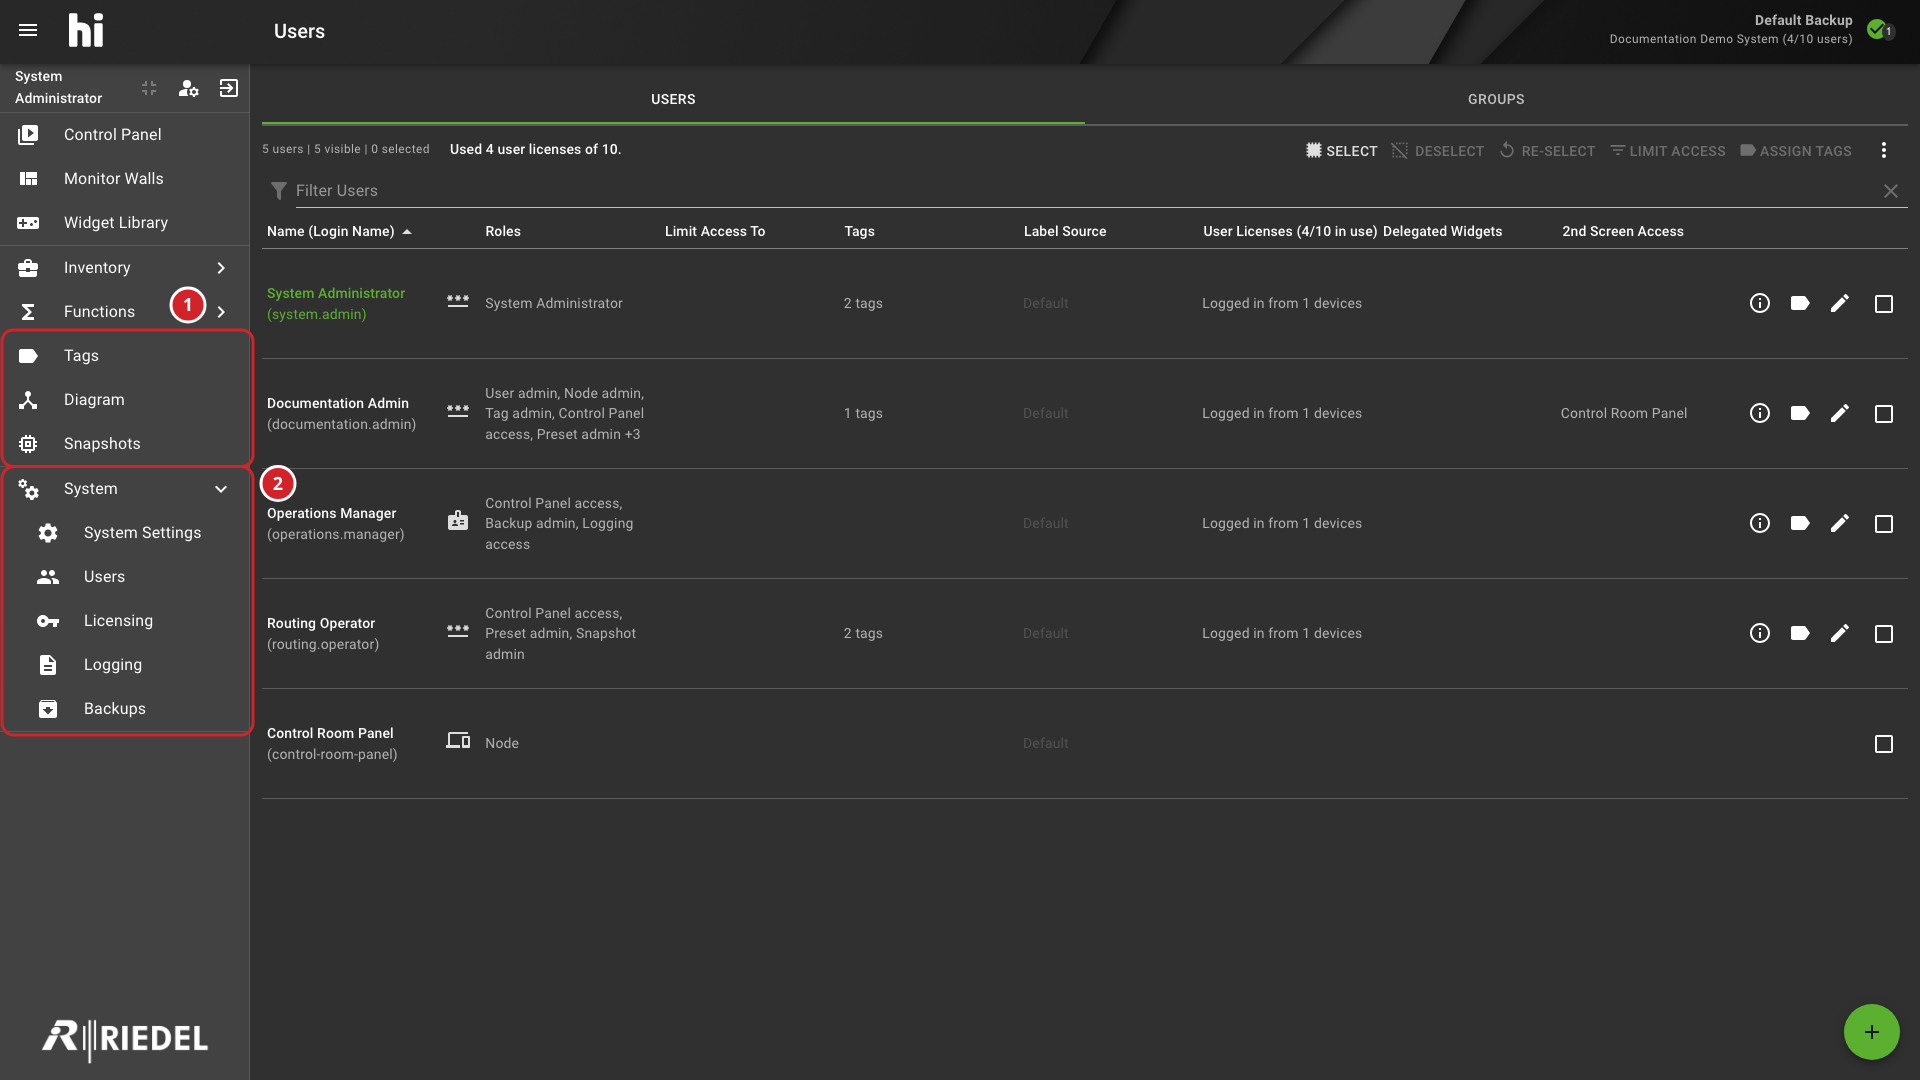Switch to the USERS tab
Viewport: 1920px width, 1080px height.
(673, 99)
